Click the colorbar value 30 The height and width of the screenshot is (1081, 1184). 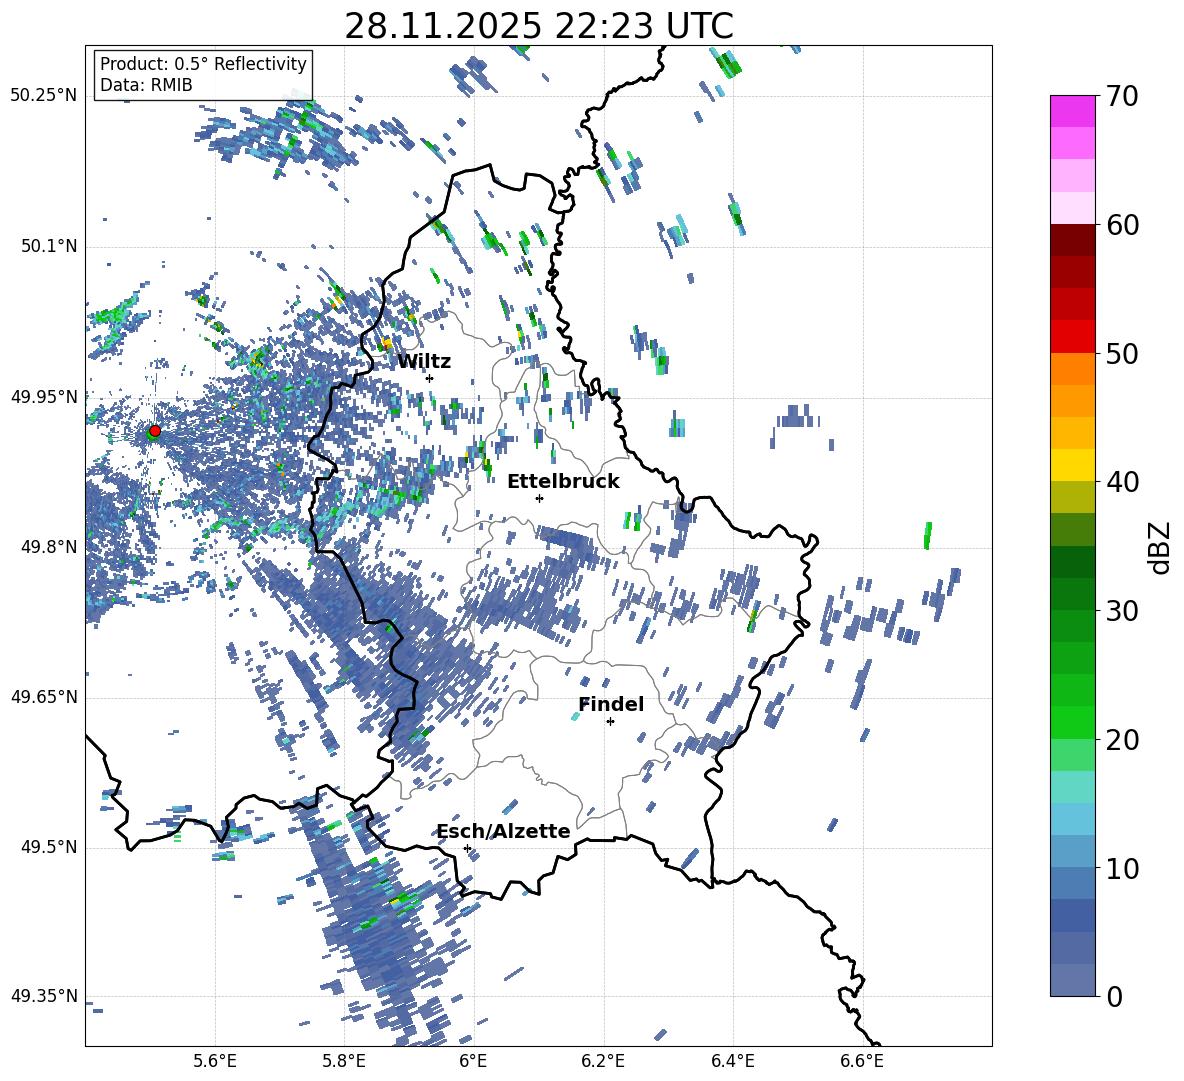1122,610
